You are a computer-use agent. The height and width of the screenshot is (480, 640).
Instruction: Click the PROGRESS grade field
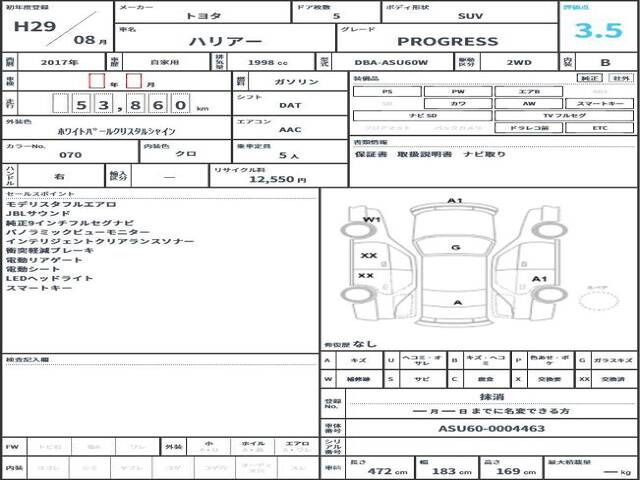tap(447, 42)
